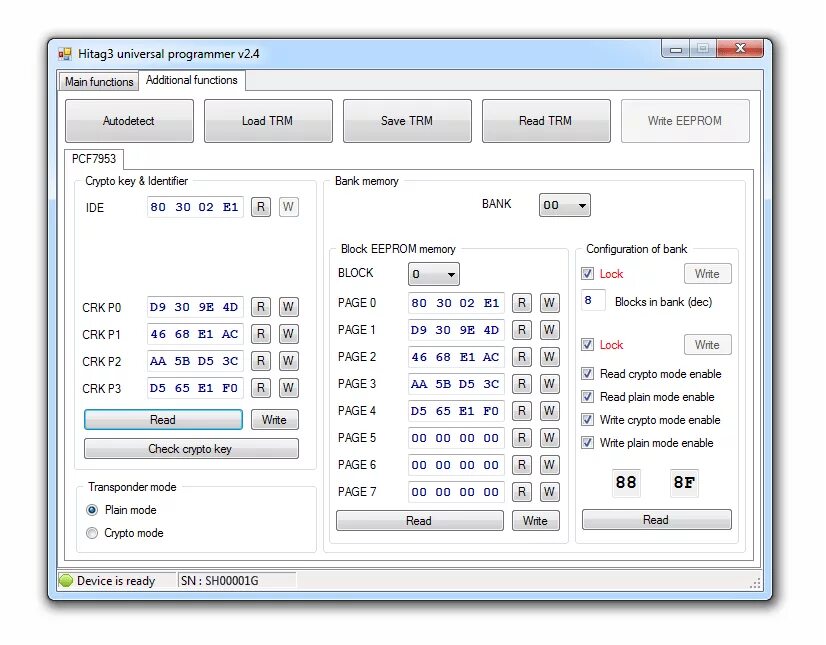Click Write button beside second Lock checkbox
The width and height of the screenshot is (826, 645).
coord(707,345)
